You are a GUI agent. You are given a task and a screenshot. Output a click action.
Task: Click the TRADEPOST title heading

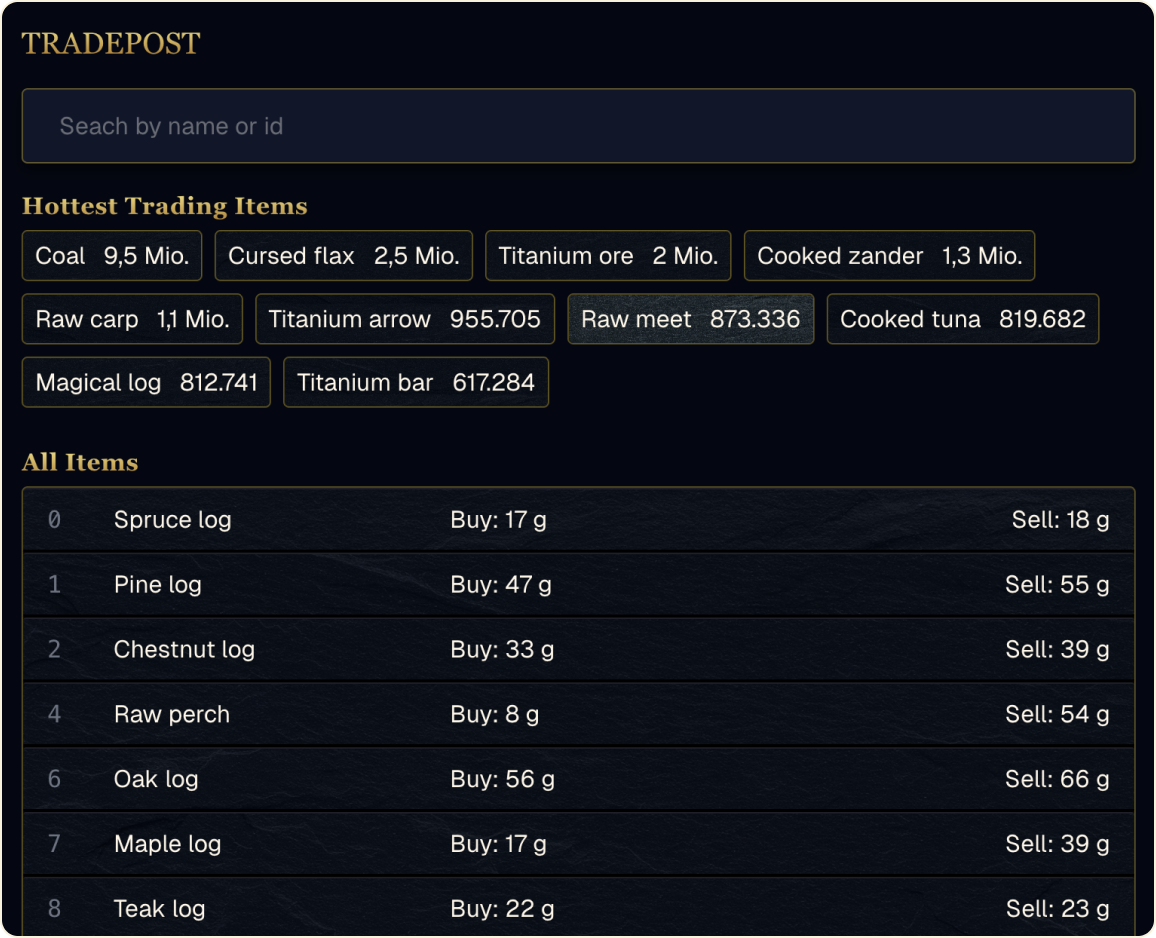click(x=111, y=44)
